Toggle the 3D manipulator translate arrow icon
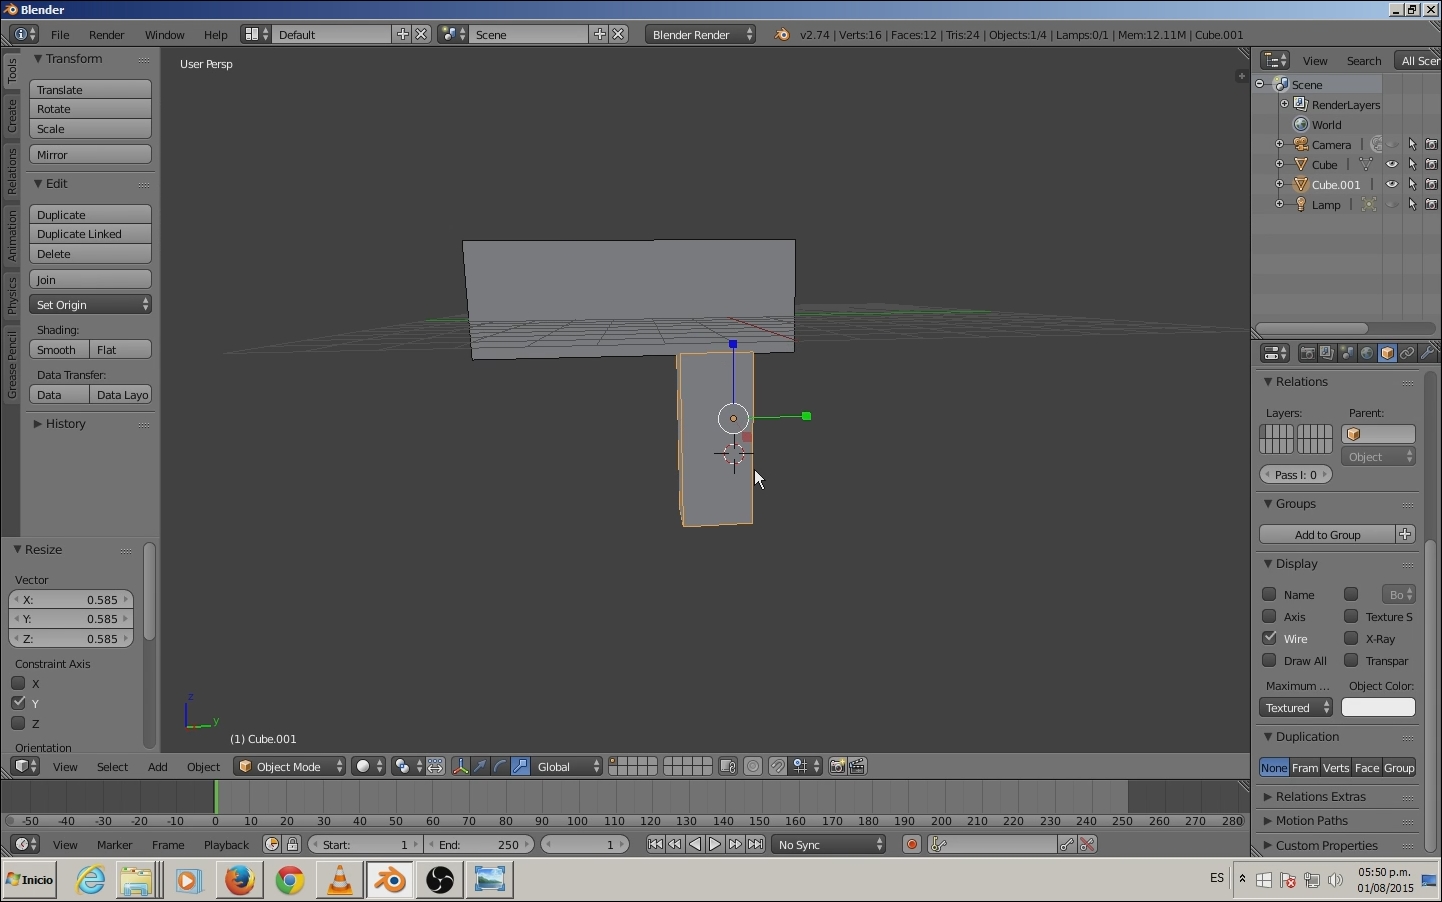The width and height of the screenshot is (1442, 902). (x=481, y=767)
